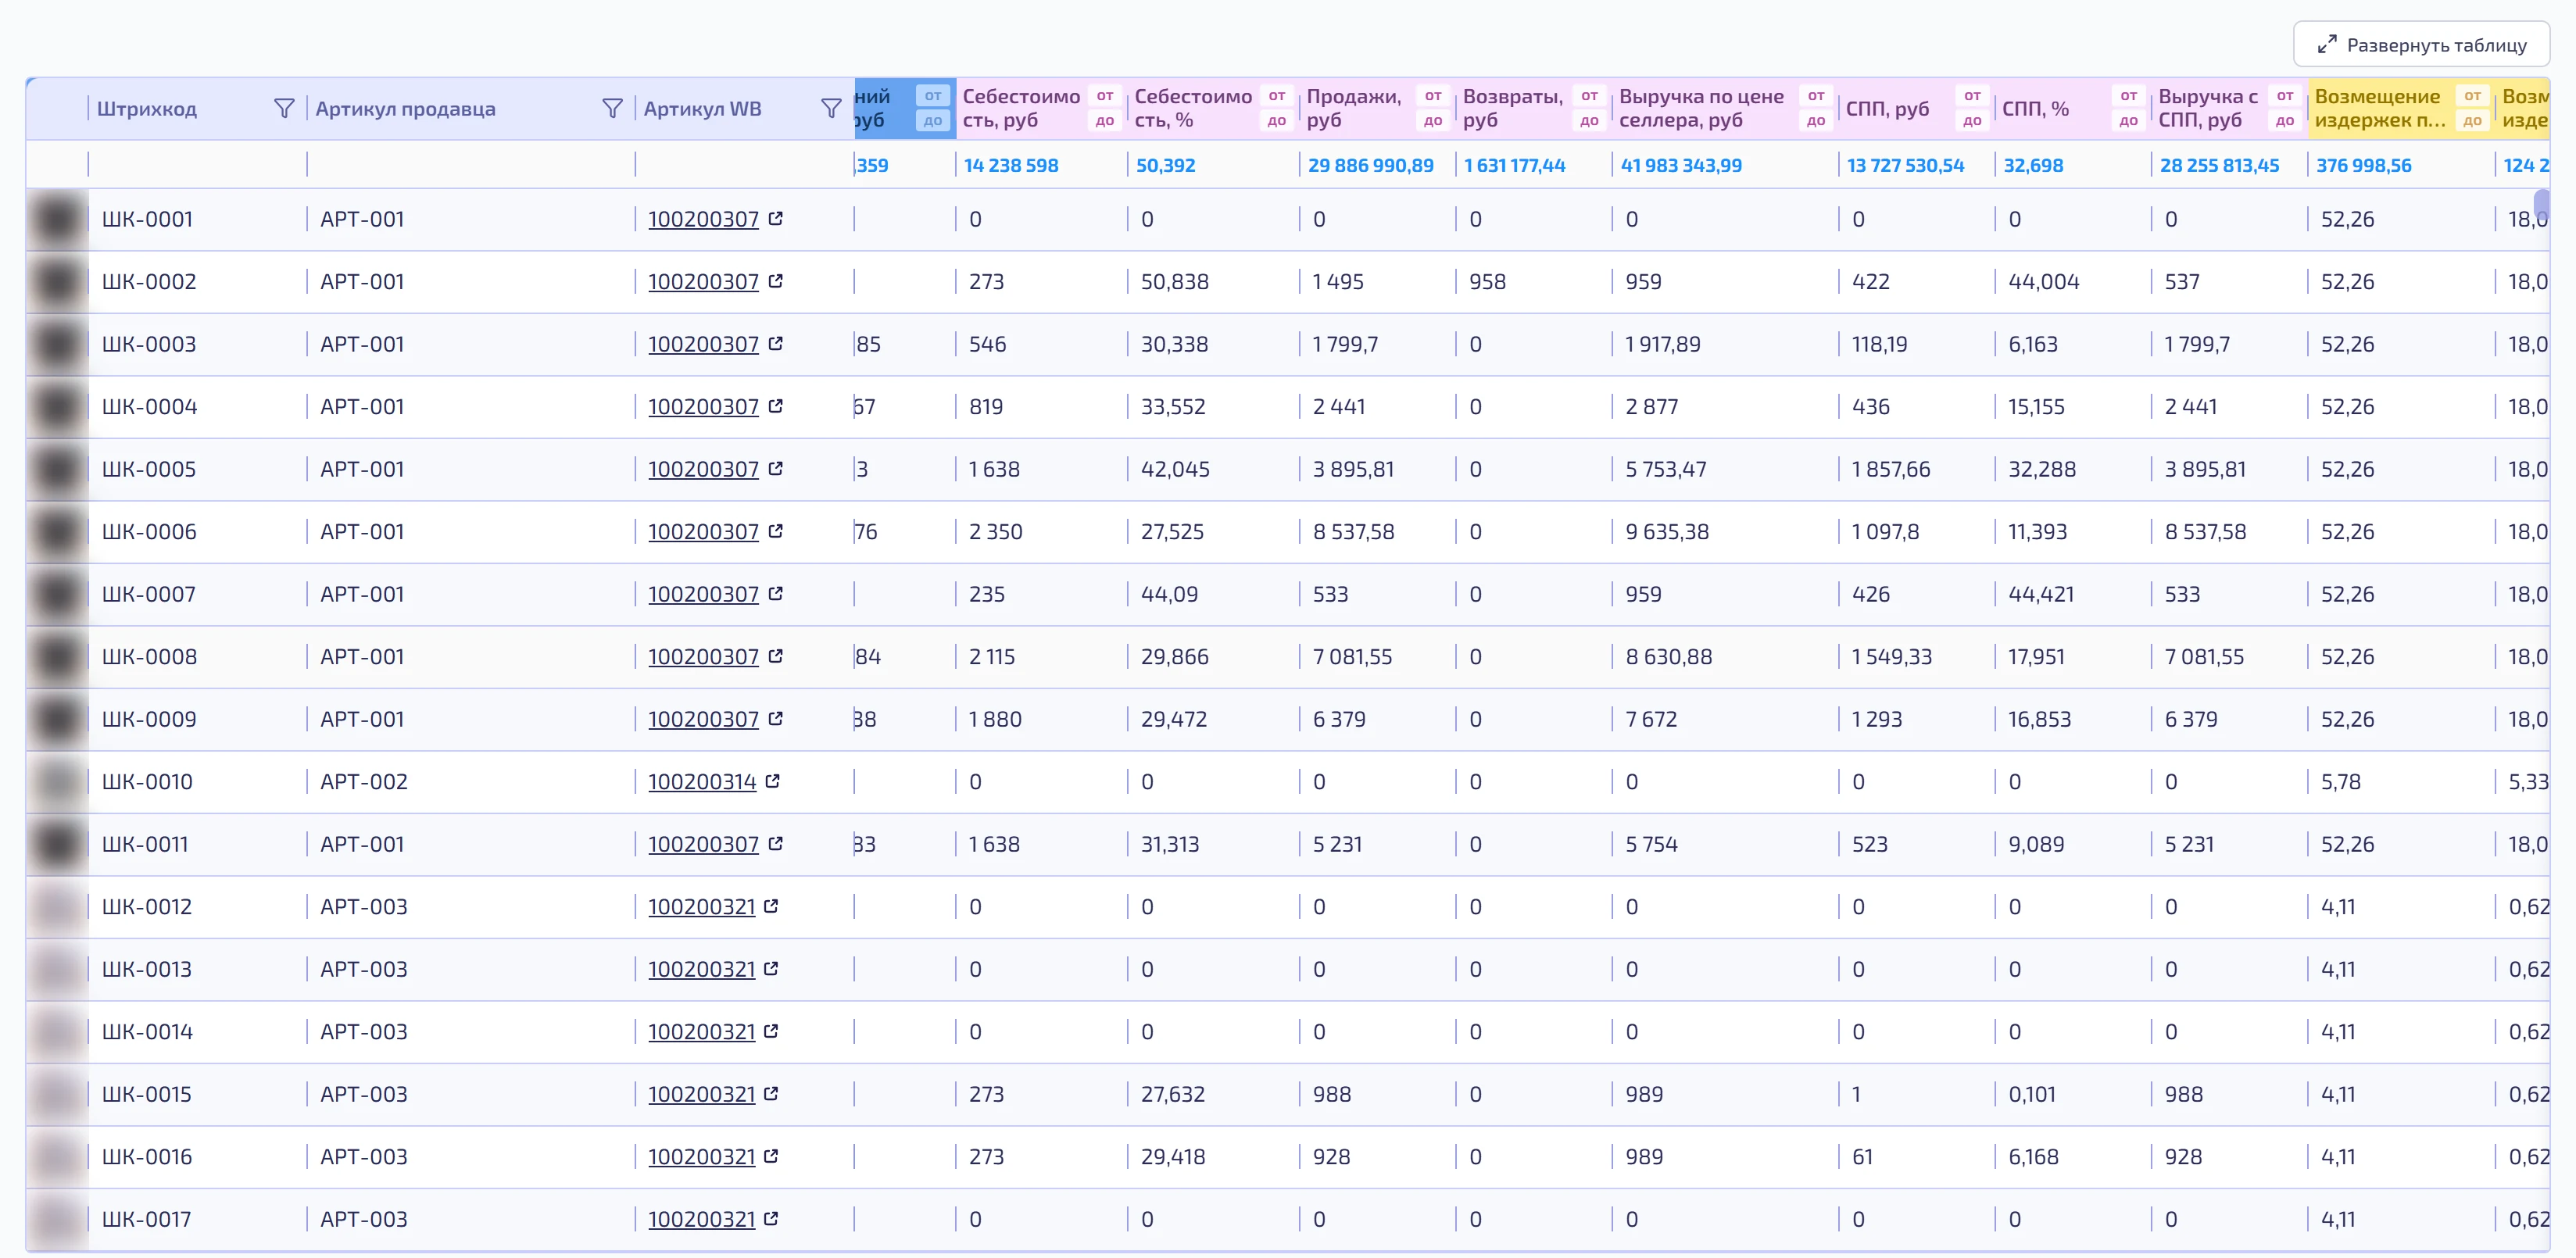
Task: Click external link icon in ШК-0001 row
Action: 775,218
